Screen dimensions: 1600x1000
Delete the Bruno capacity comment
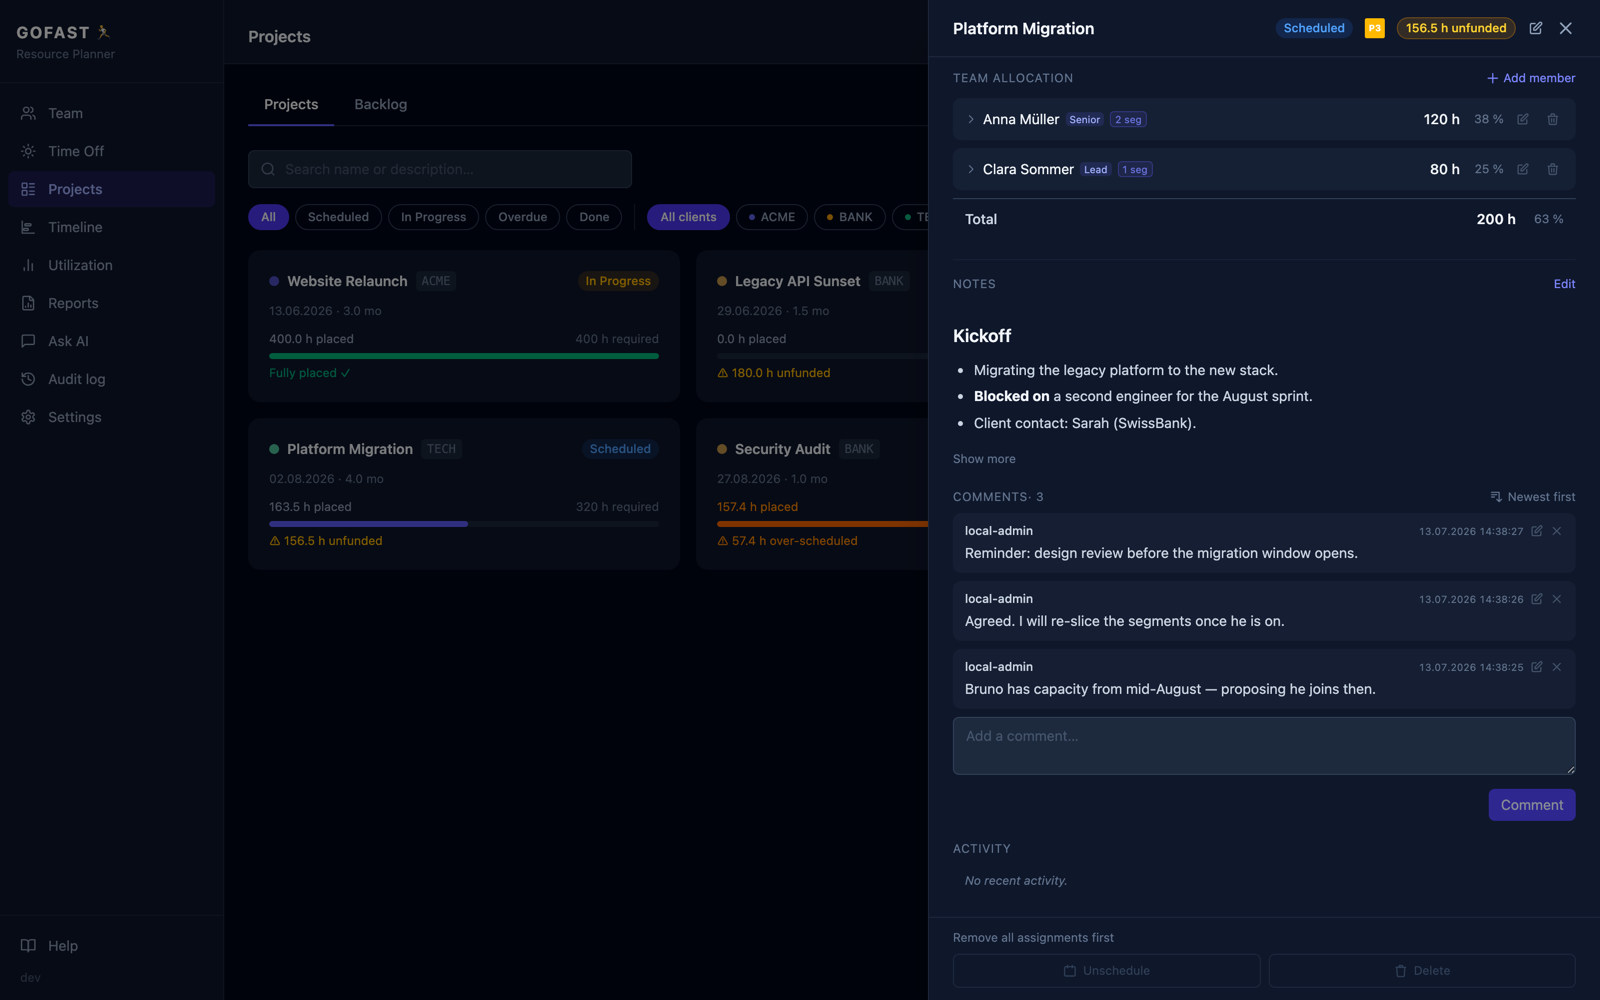point(1557,667)
